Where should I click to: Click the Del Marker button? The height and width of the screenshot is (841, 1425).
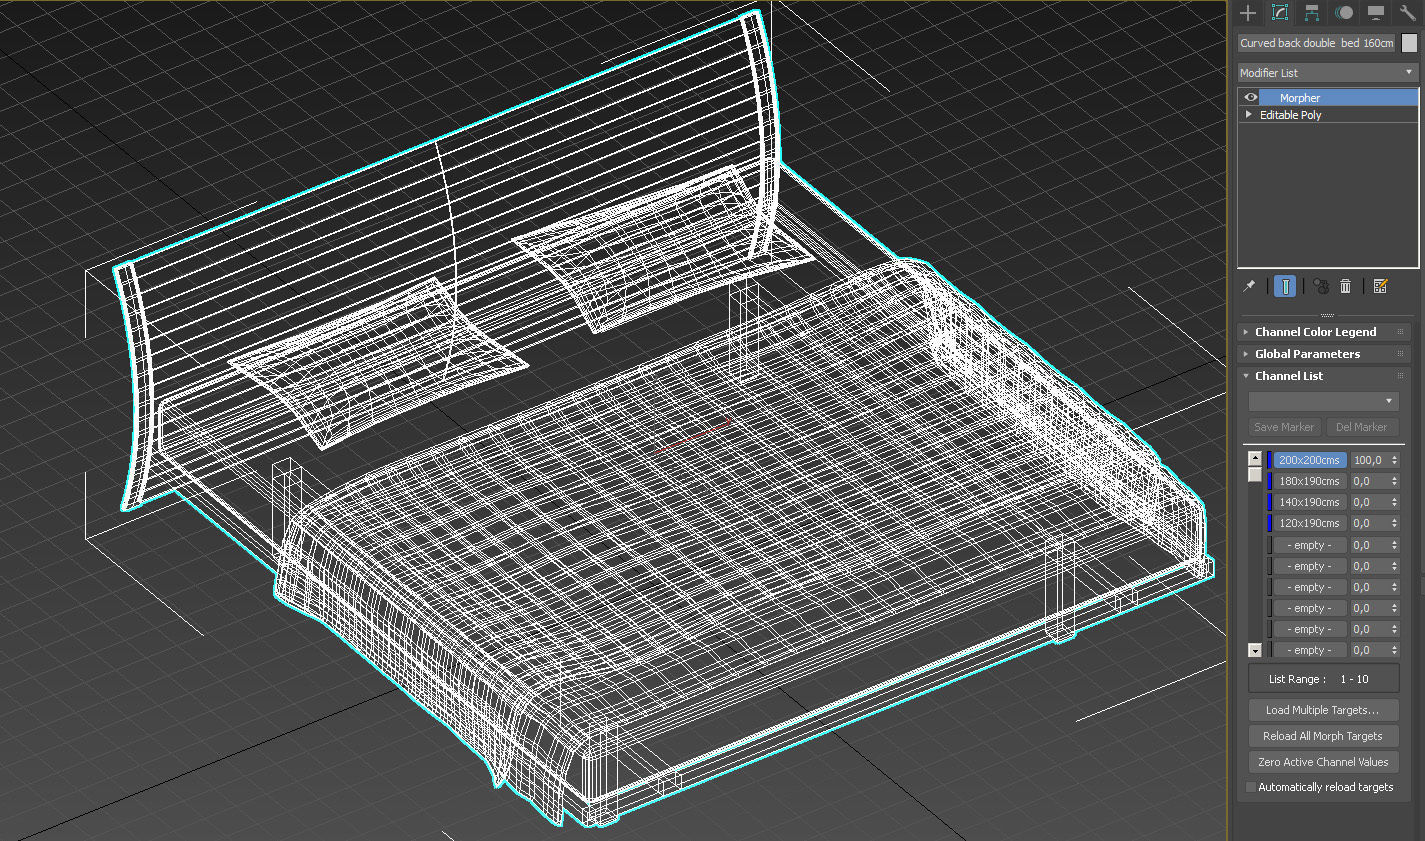pyautogui.click(x=1361, y=427)
